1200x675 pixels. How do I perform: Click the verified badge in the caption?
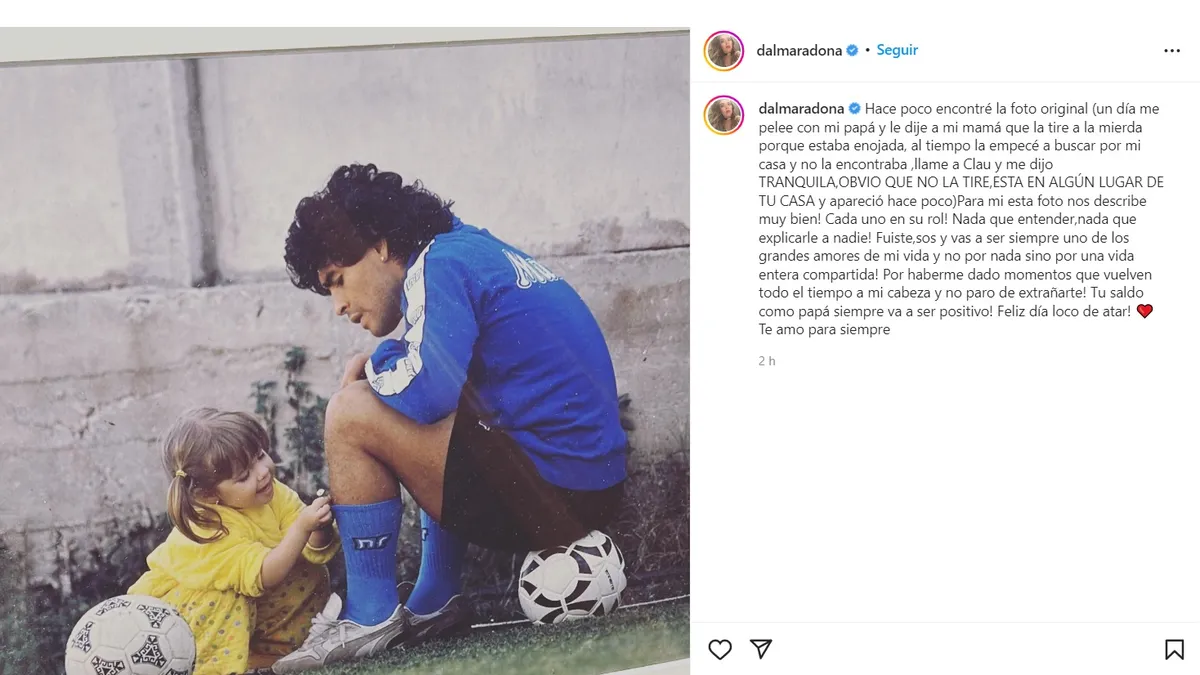click(855, 109)
